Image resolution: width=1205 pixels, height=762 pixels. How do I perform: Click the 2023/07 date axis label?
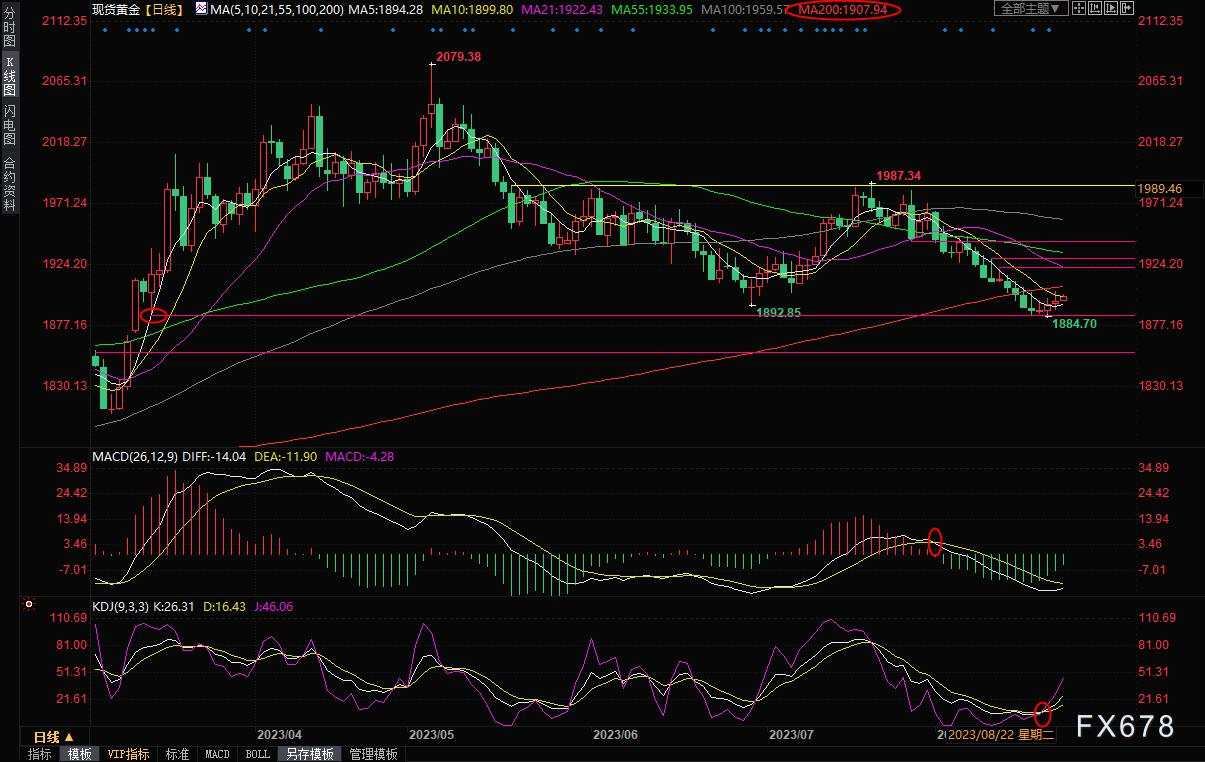[790, 735]
